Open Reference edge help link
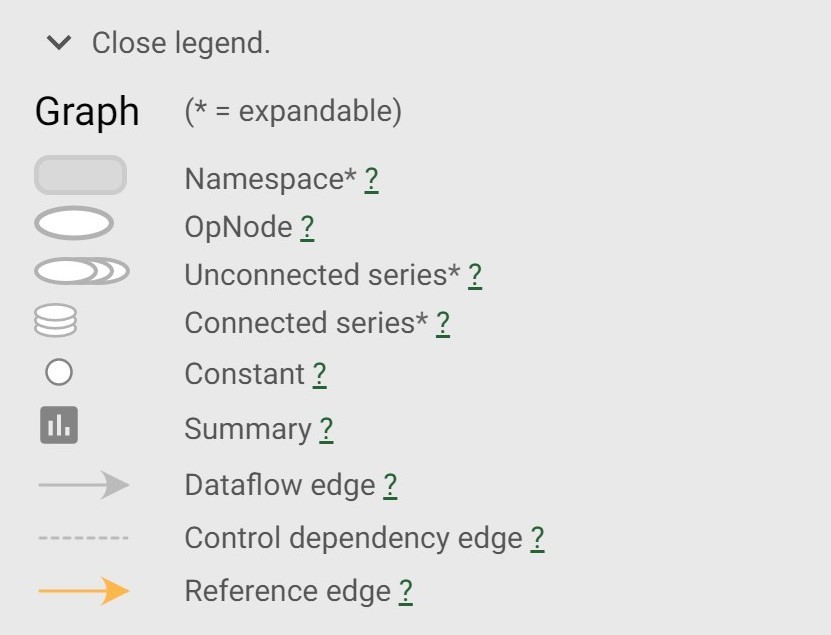Viewport: 831px width, 635px height. click(405, 592)
